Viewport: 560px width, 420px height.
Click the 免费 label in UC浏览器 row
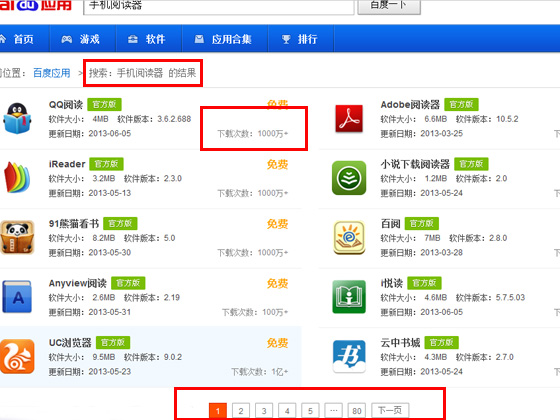click(278, 343)
